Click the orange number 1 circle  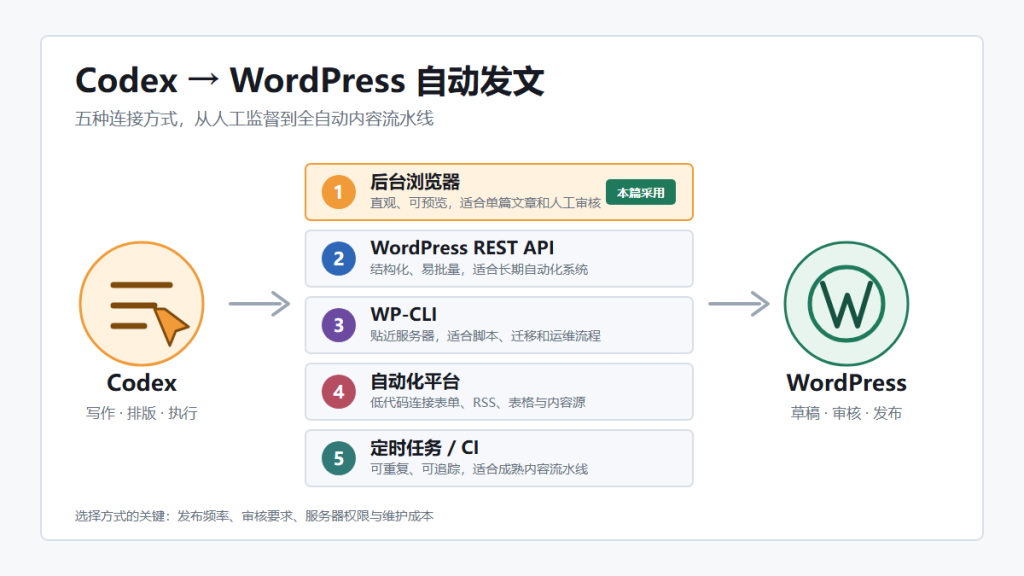(x=338, y=192)
